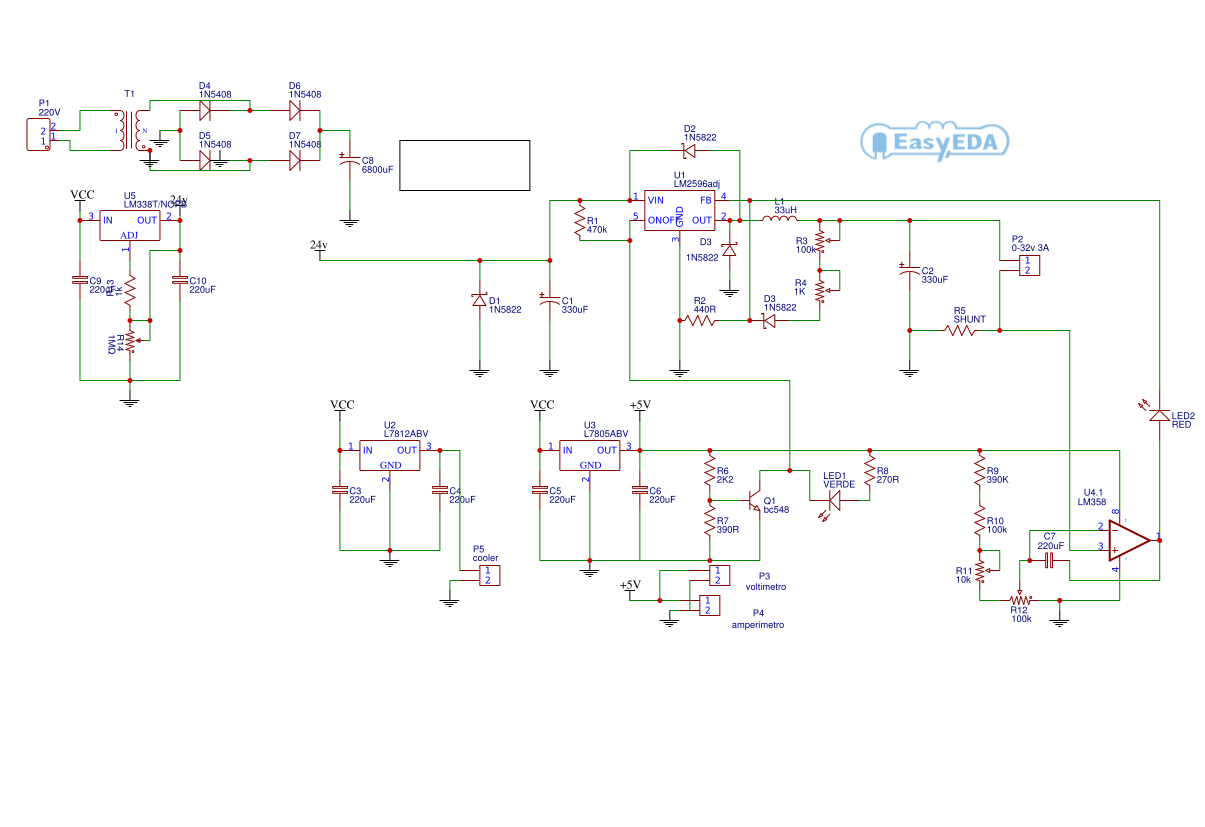
Task: Click the P3 voltimetro connector
Action: tap(718, 575)
